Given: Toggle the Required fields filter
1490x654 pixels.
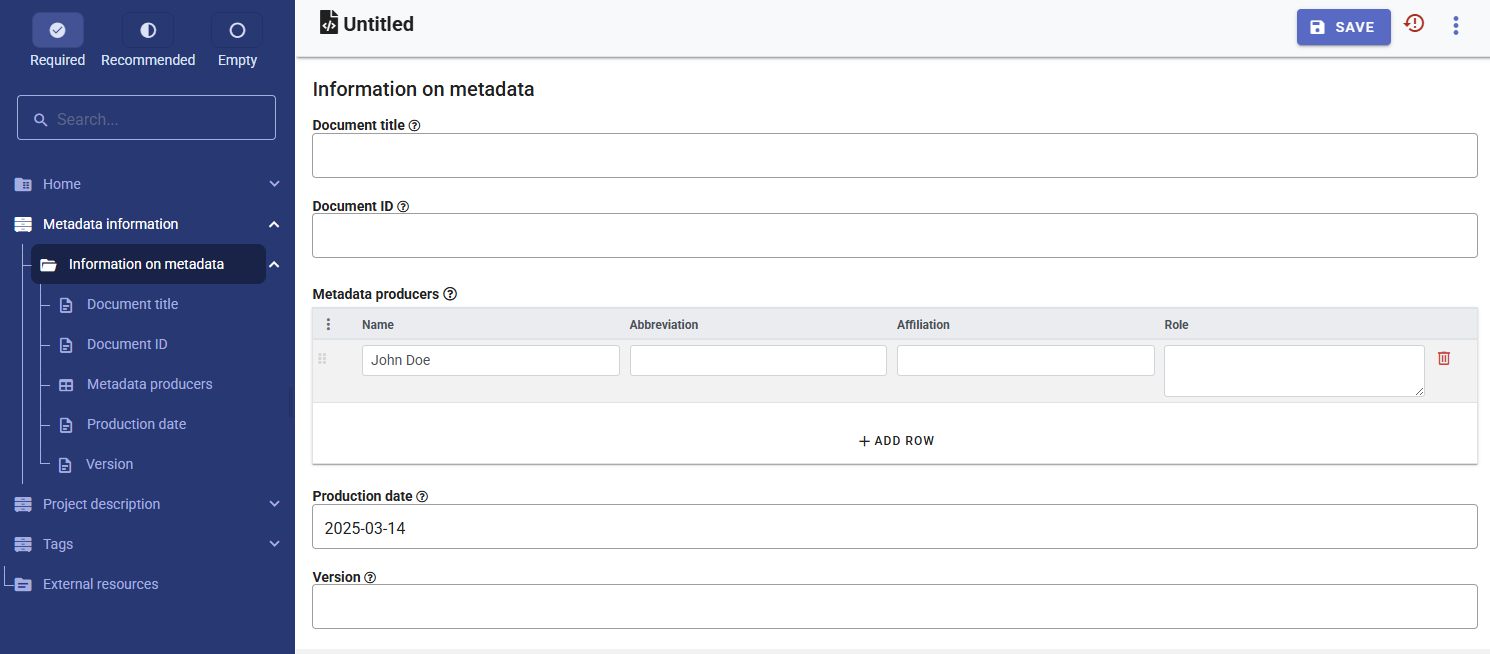Looking at the screenshot, I should pos(57,31).
